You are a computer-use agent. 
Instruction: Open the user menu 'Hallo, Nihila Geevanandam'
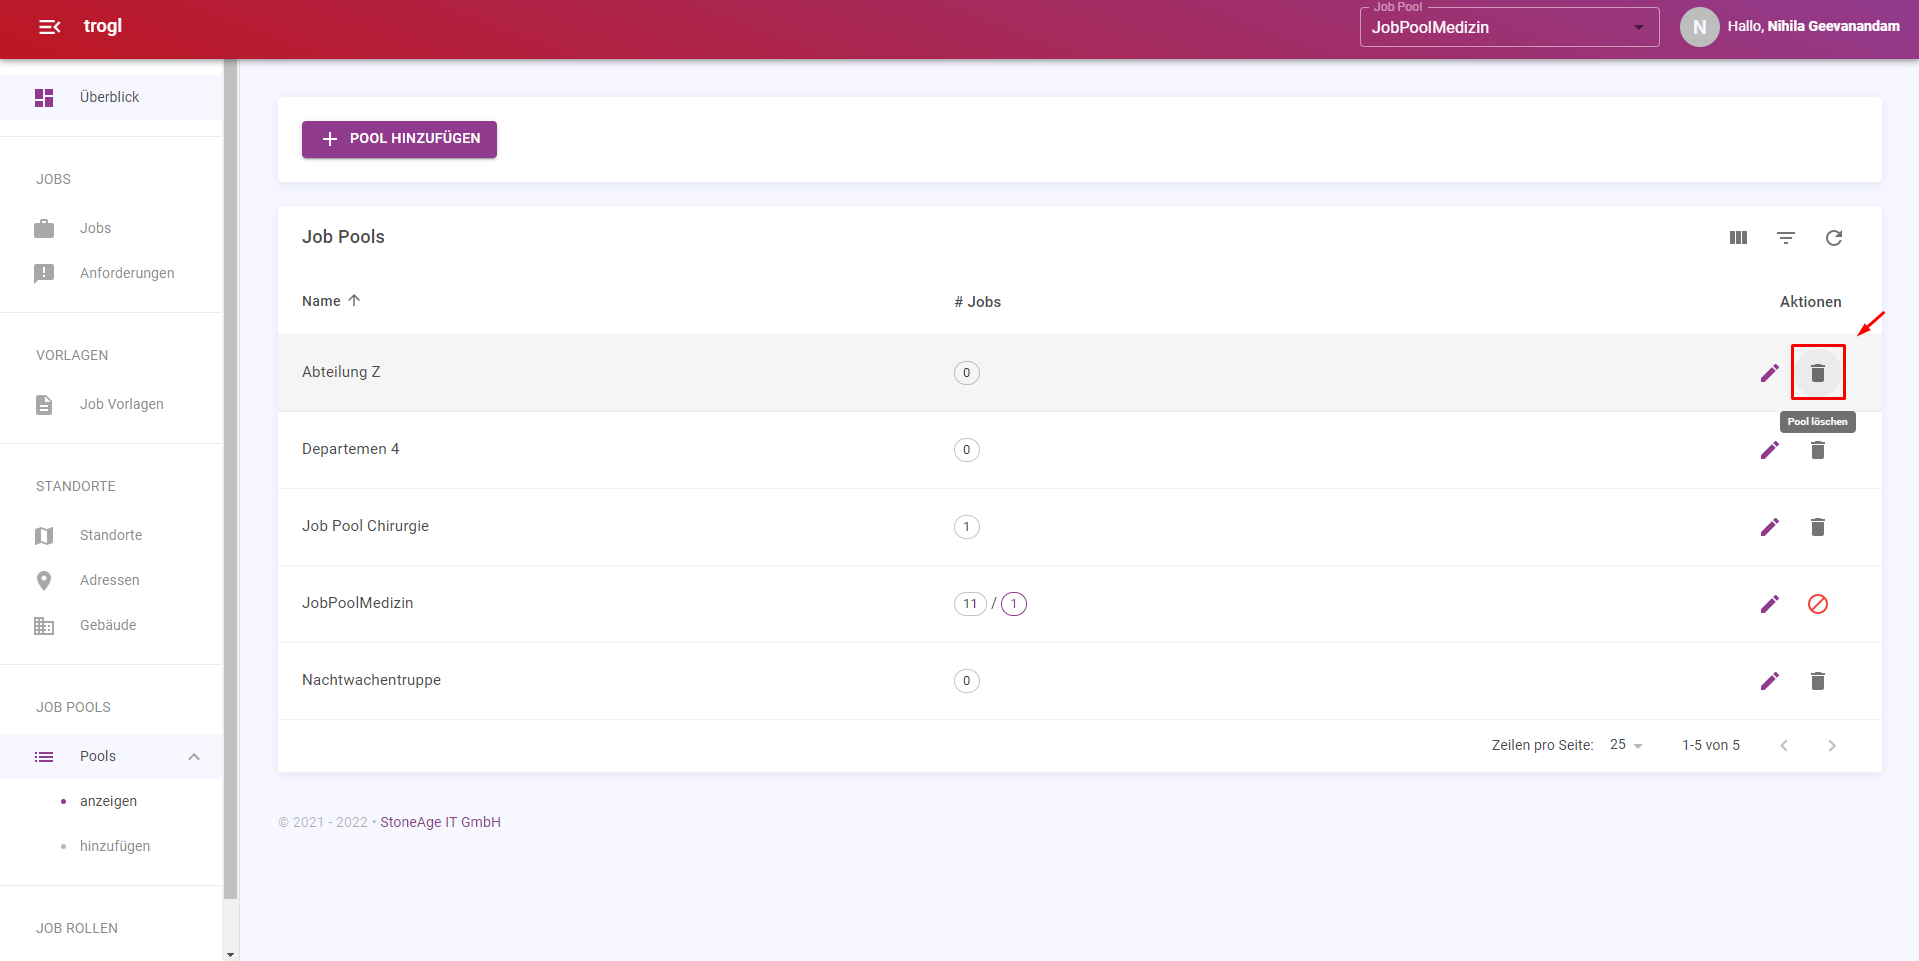click(1813, 27)
